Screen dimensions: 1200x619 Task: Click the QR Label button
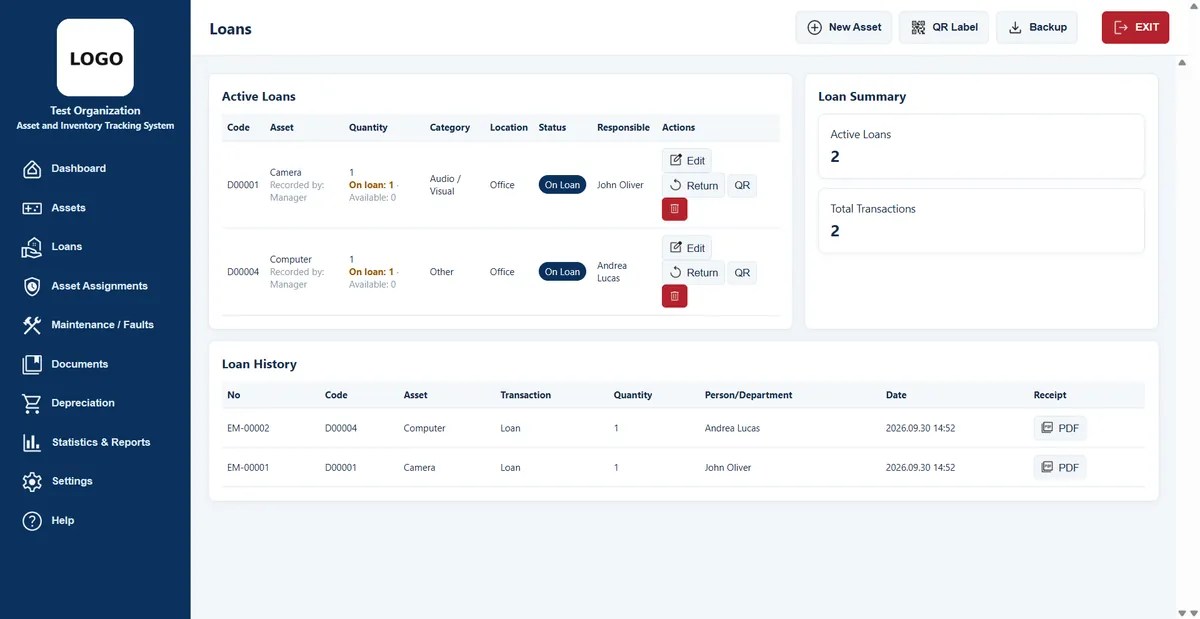pyautogui.click(x=944, y=27)
